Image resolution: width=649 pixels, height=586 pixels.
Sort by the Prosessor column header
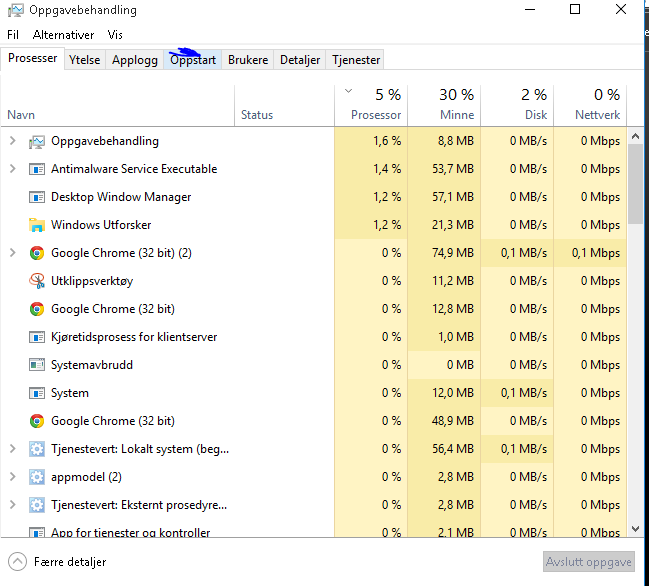[371, 106]
